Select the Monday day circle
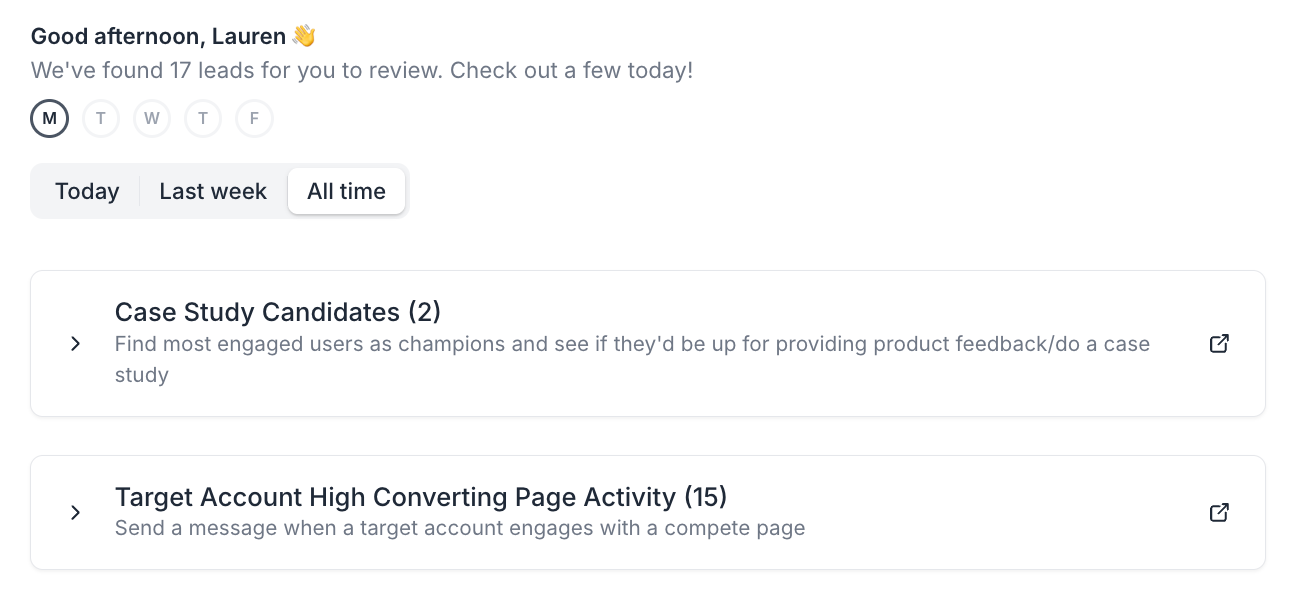The height and width of the screenshot is (608, 1296). click(50, 120)
